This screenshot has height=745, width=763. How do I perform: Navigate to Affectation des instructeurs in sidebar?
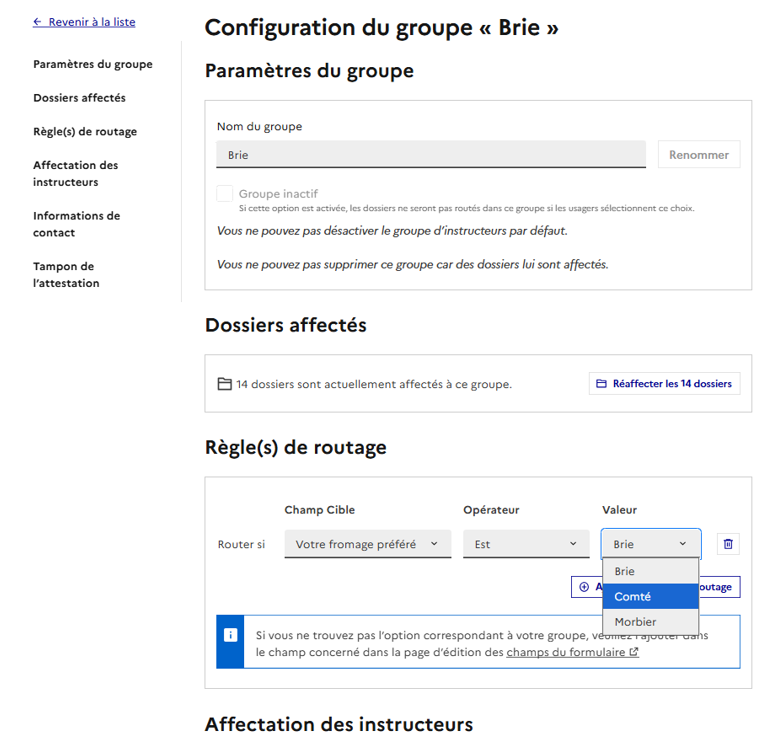[x=76, y=174]
